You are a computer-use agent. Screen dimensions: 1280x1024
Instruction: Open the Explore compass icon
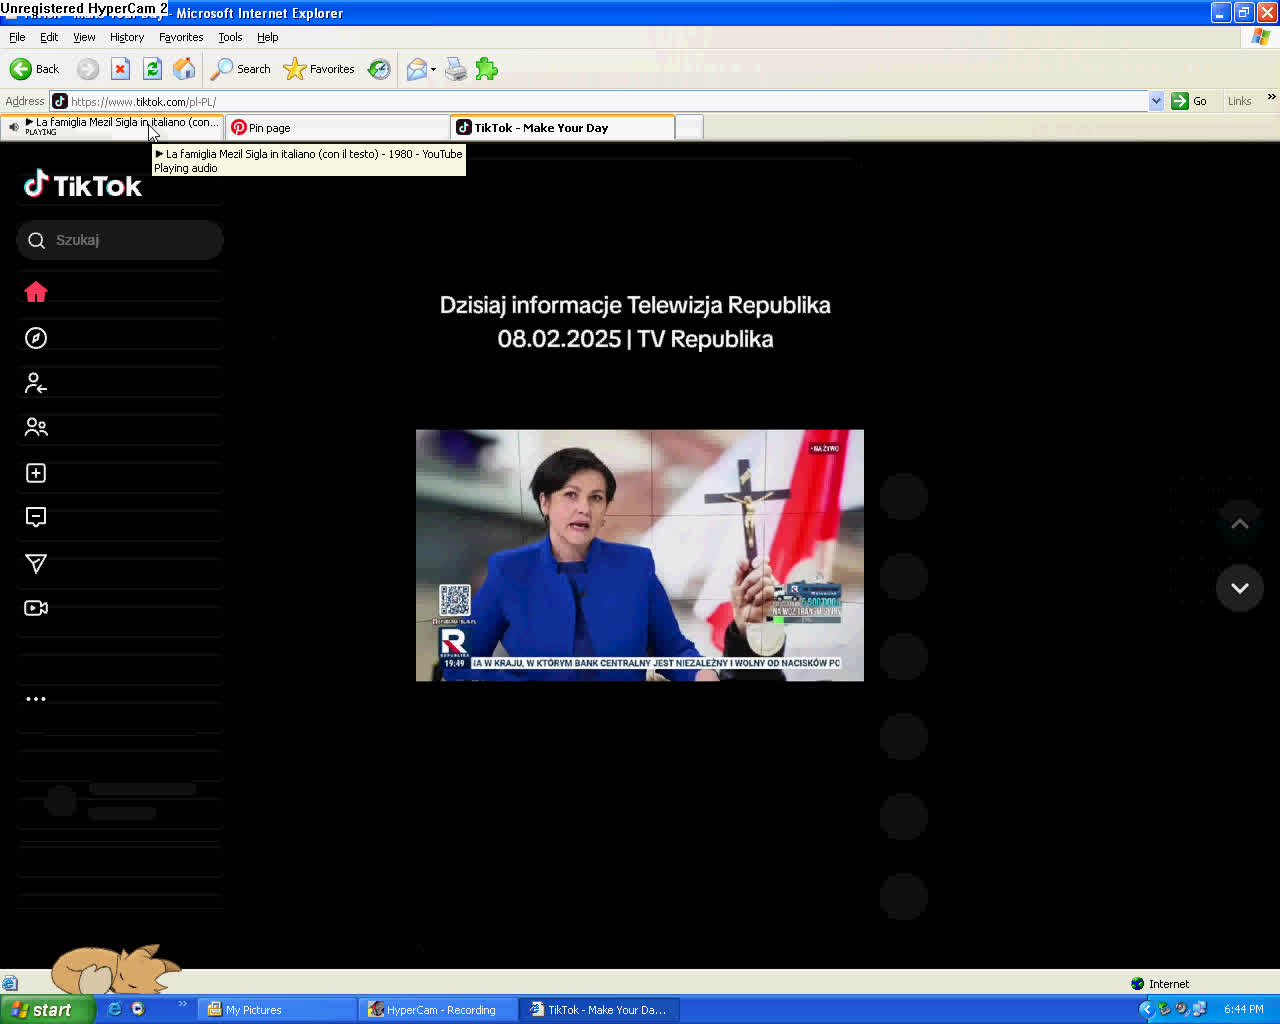[36, 338]
